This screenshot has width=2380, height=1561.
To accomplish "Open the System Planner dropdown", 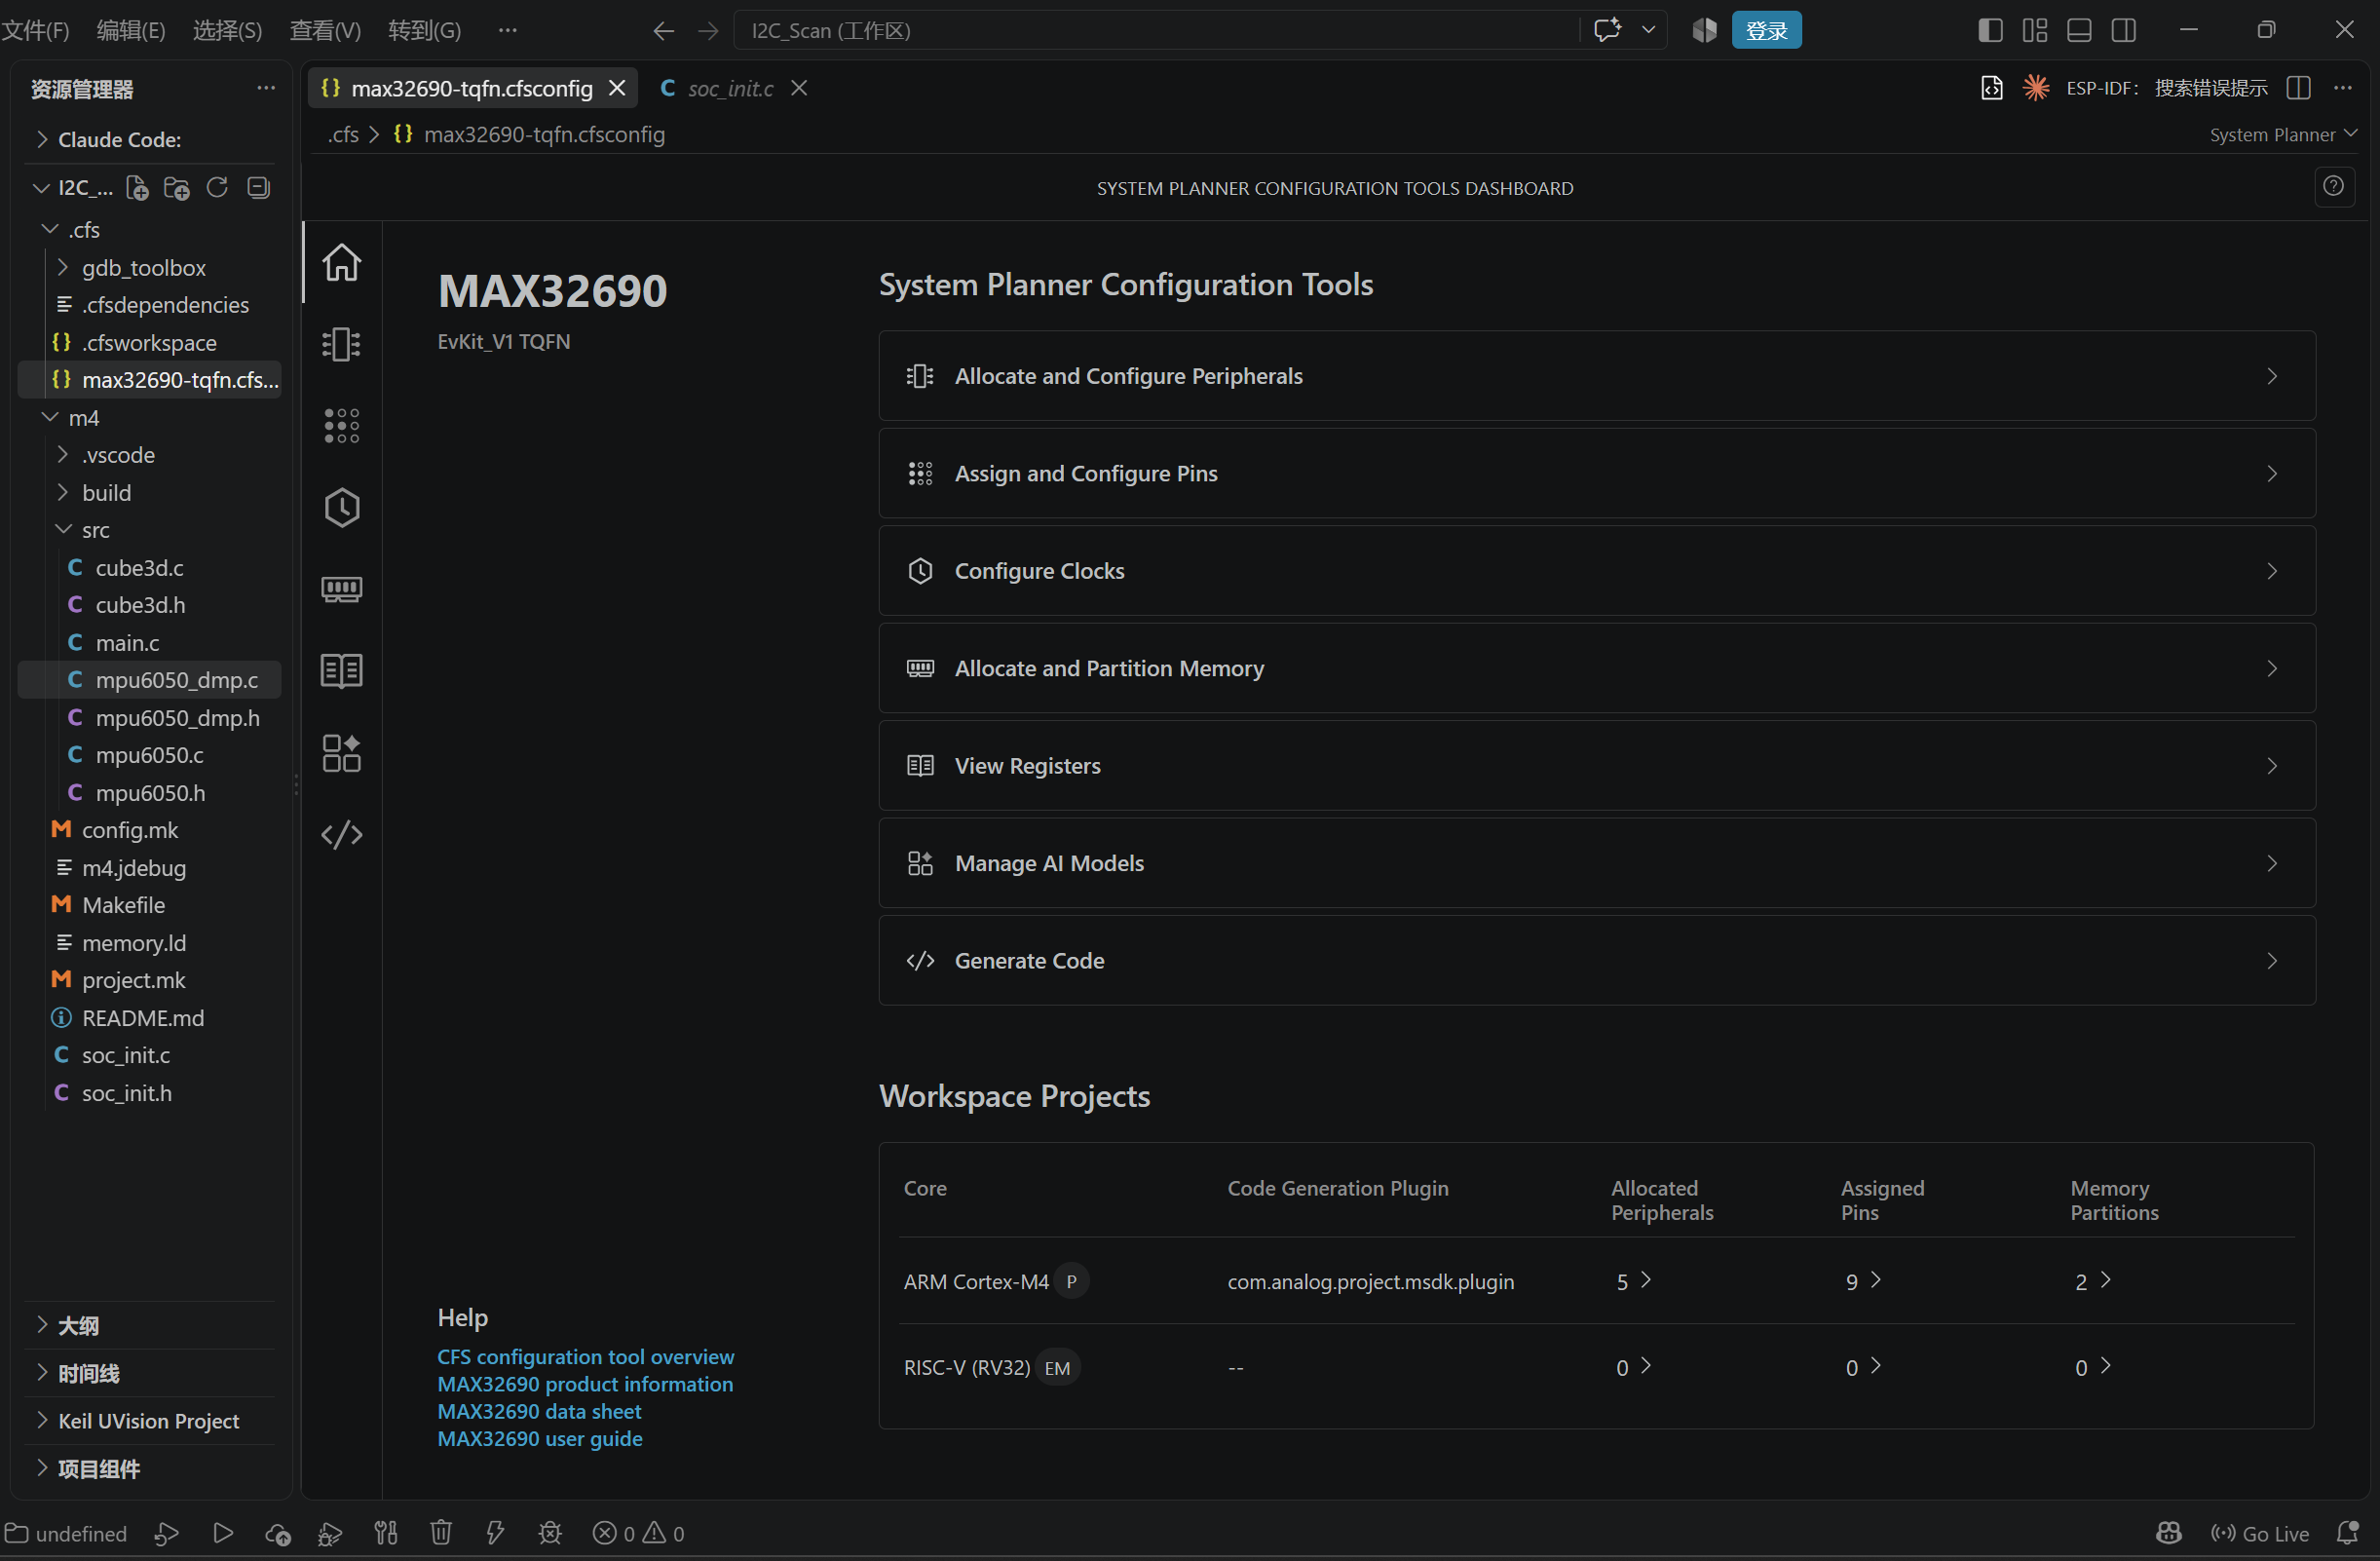I will point(2283,134).
